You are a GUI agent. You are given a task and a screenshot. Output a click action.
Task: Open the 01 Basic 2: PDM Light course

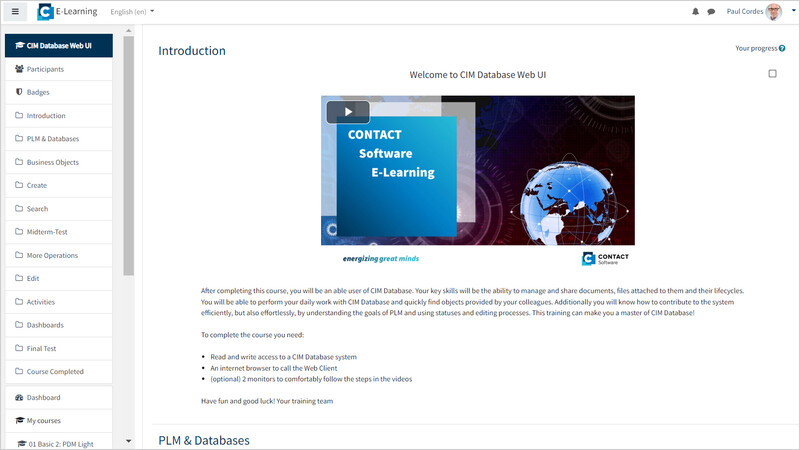(59, 443)
